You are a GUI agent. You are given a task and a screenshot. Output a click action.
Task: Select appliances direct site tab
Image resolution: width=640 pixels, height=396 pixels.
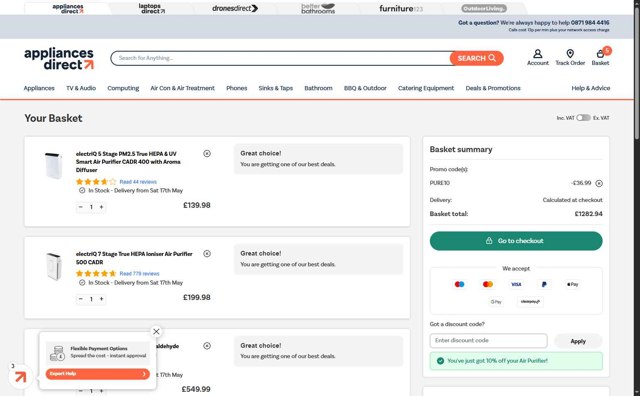coord(68,9)
